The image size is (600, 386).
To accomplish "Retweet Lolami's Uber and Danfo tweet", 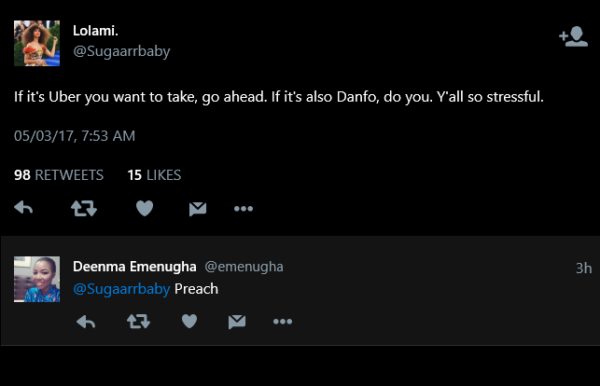I will click(84, 208).
